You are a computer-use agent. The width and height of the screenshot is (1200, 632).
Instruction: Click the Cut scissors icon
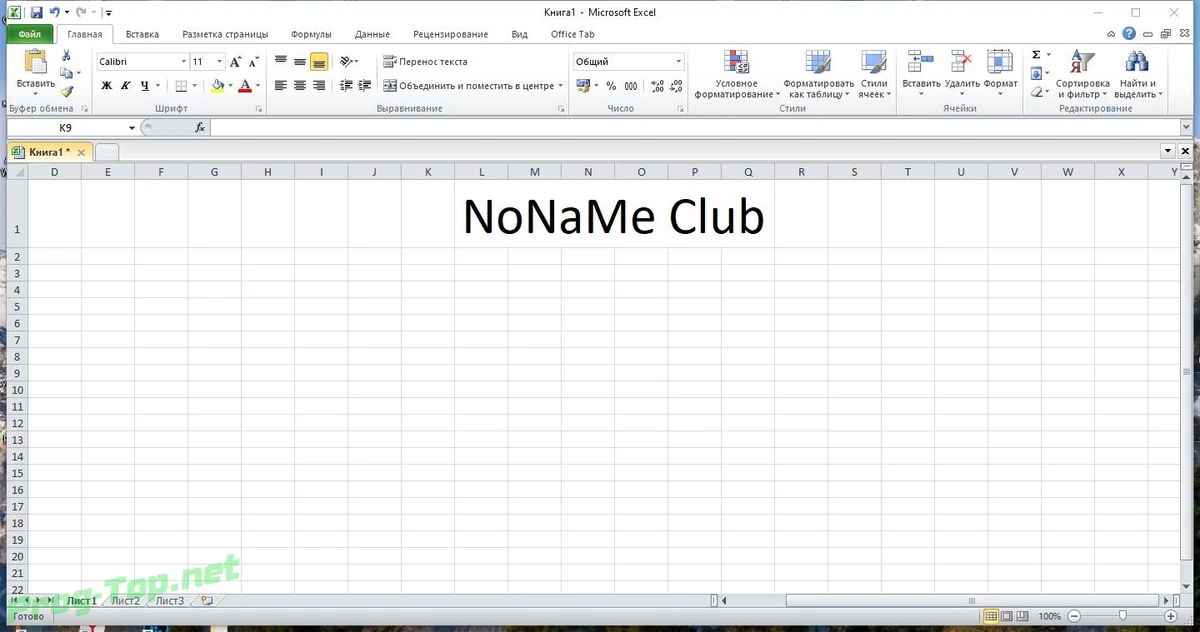point(67,55)
